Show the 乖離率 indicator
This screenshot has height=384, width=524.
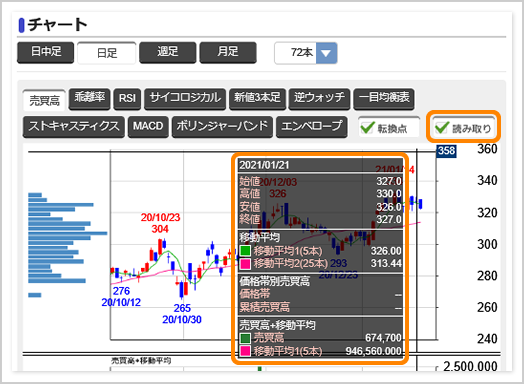click(89, 98)
